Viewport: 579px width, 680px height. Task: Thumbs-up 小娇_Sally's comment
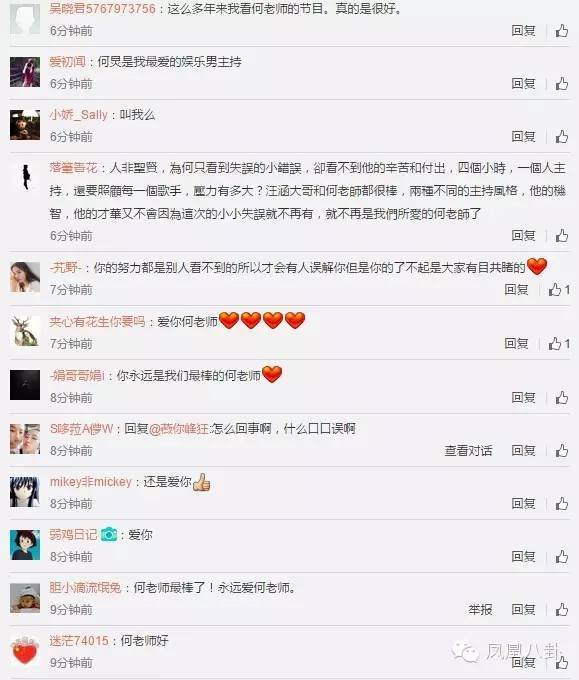562,137
